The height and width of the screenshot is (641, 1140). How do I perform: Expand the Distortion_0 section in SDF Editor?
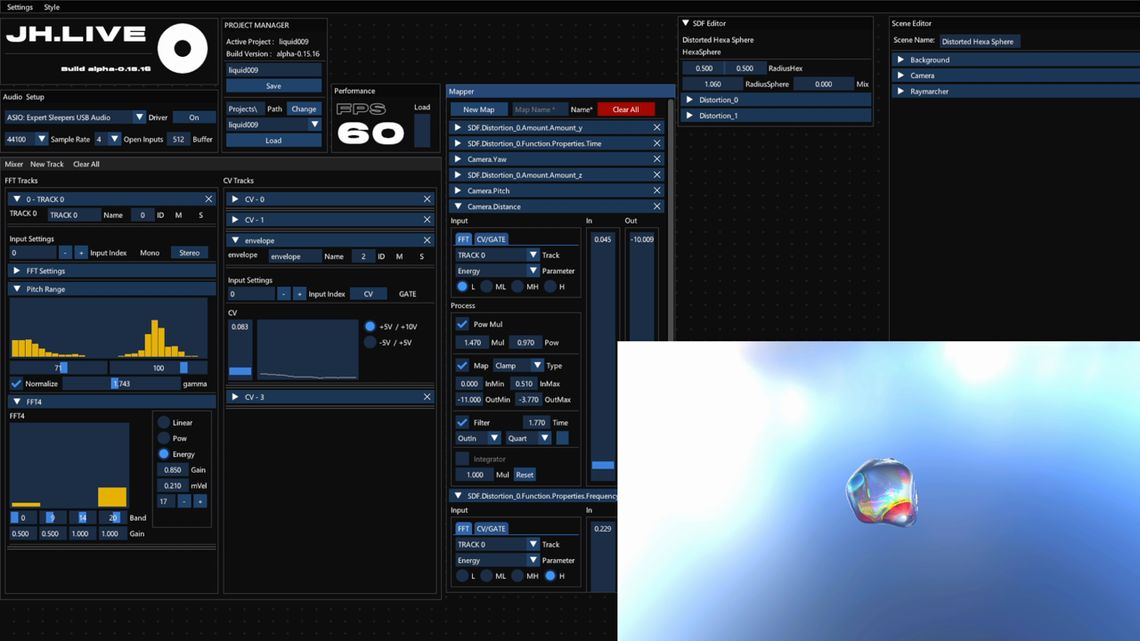click(690, 100)
